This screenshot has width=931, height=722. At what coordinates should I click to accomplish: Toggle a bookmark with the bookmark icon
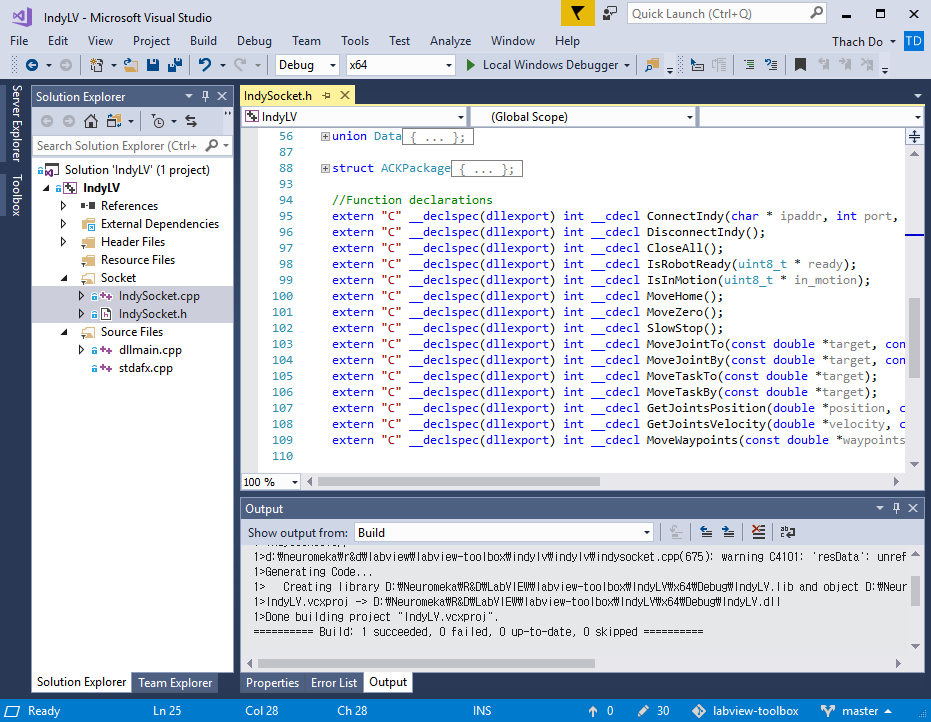pos(800,65)
